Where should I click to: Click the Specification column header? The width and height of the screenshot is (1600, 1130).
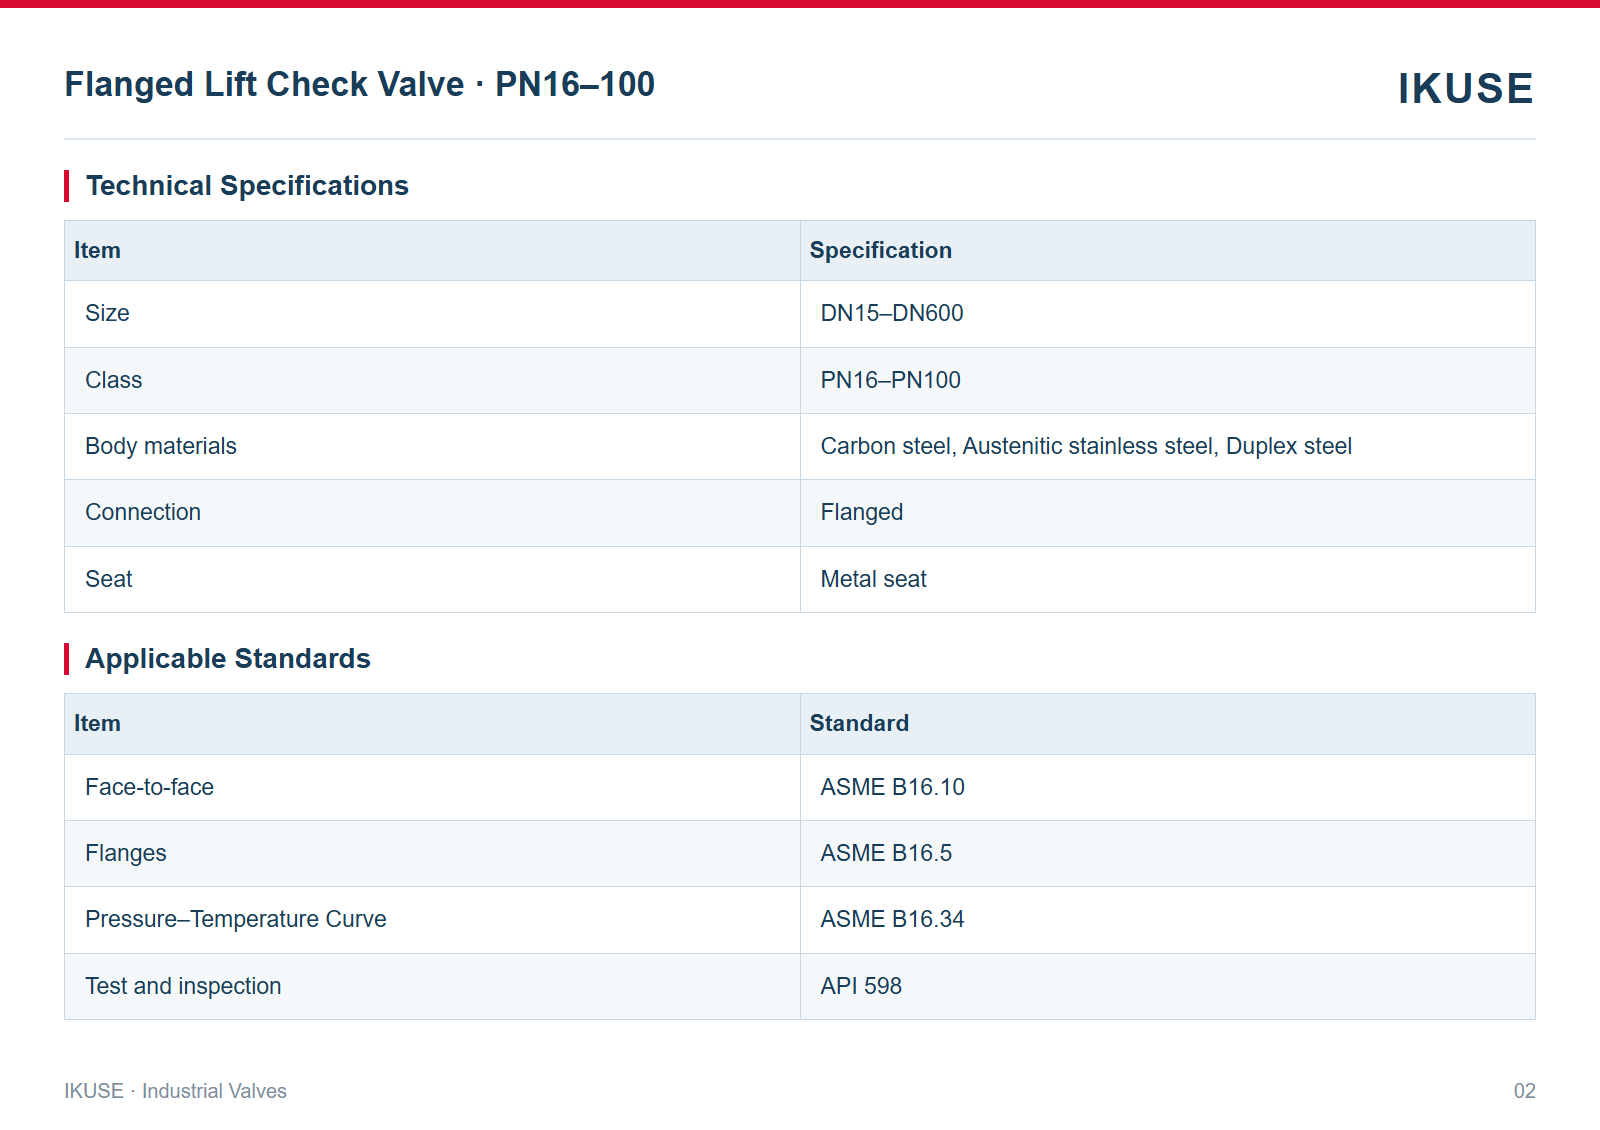point(880,250)
